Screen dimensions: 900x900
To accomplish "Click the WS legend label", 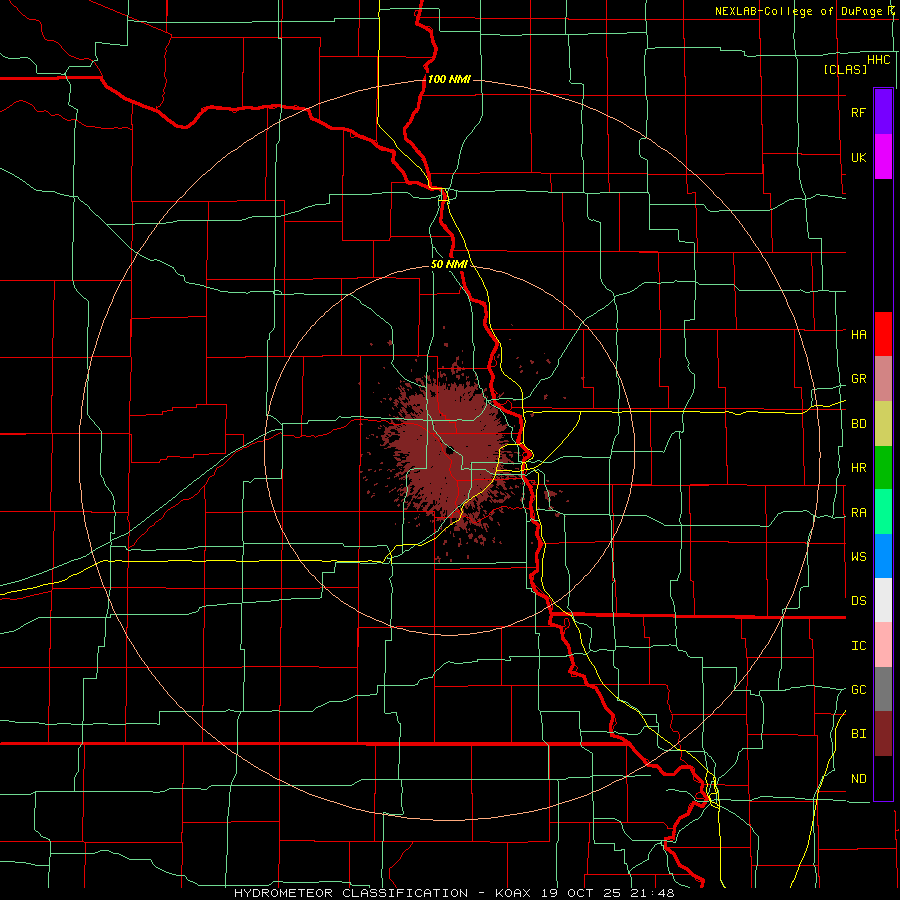I will [859, 557].
